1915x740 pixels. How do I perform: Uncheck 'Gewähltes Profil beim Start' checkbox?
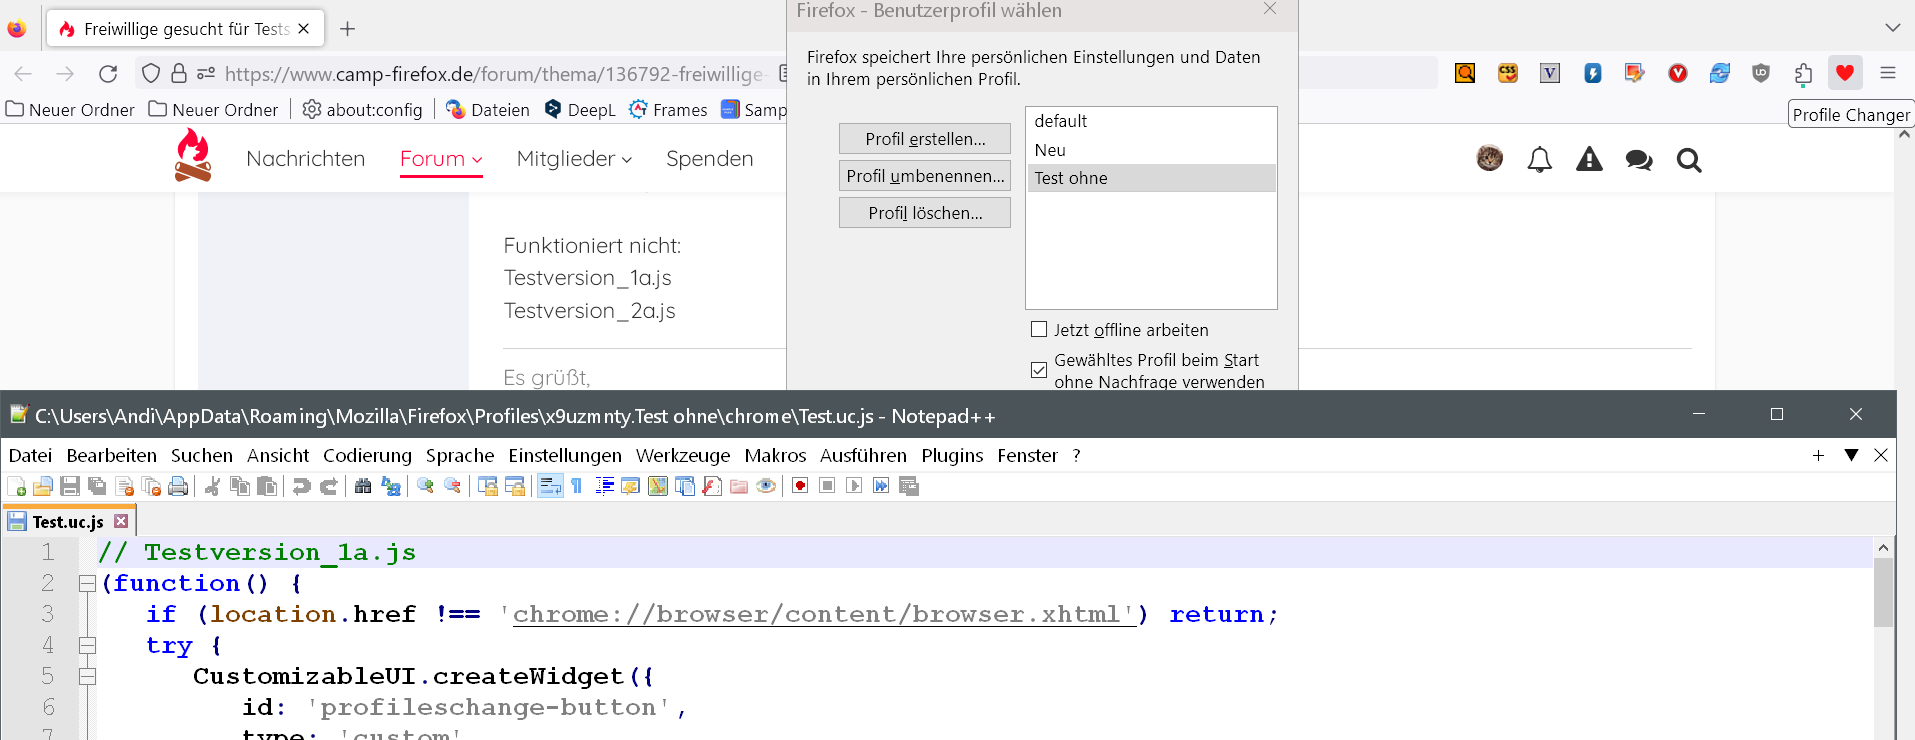coord(1039,370)
